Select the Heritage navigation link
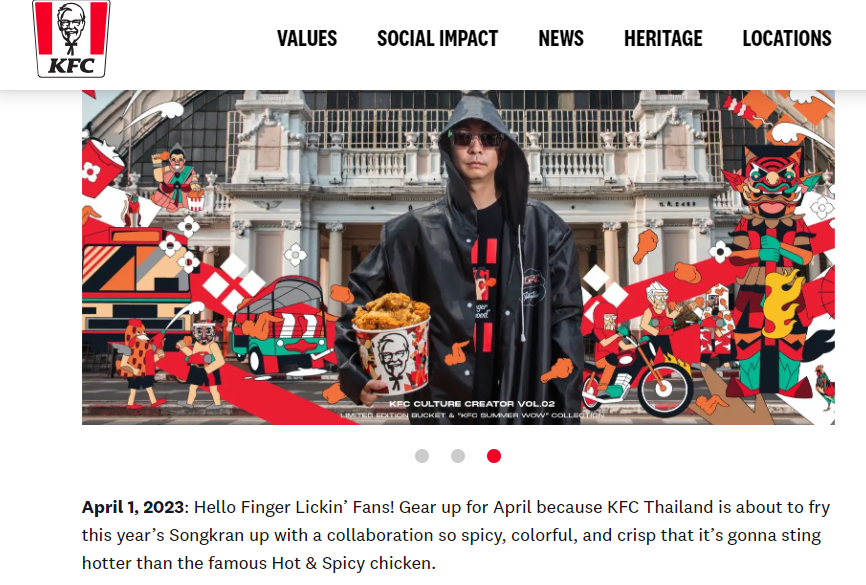This screenshot has width=866, height=585. (663, 39)
